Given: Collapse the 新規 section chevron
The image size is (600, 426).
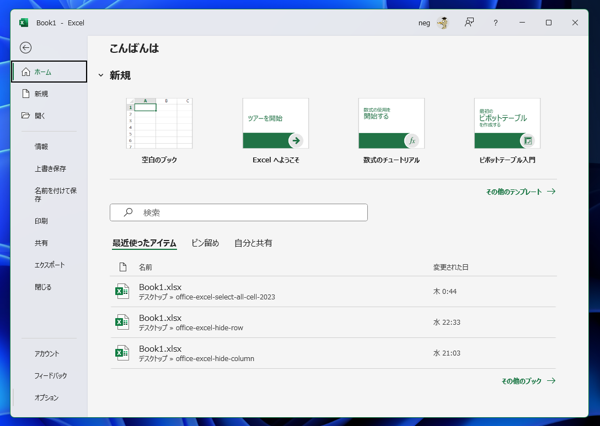Looking at the screenshot, I should 101,75.
